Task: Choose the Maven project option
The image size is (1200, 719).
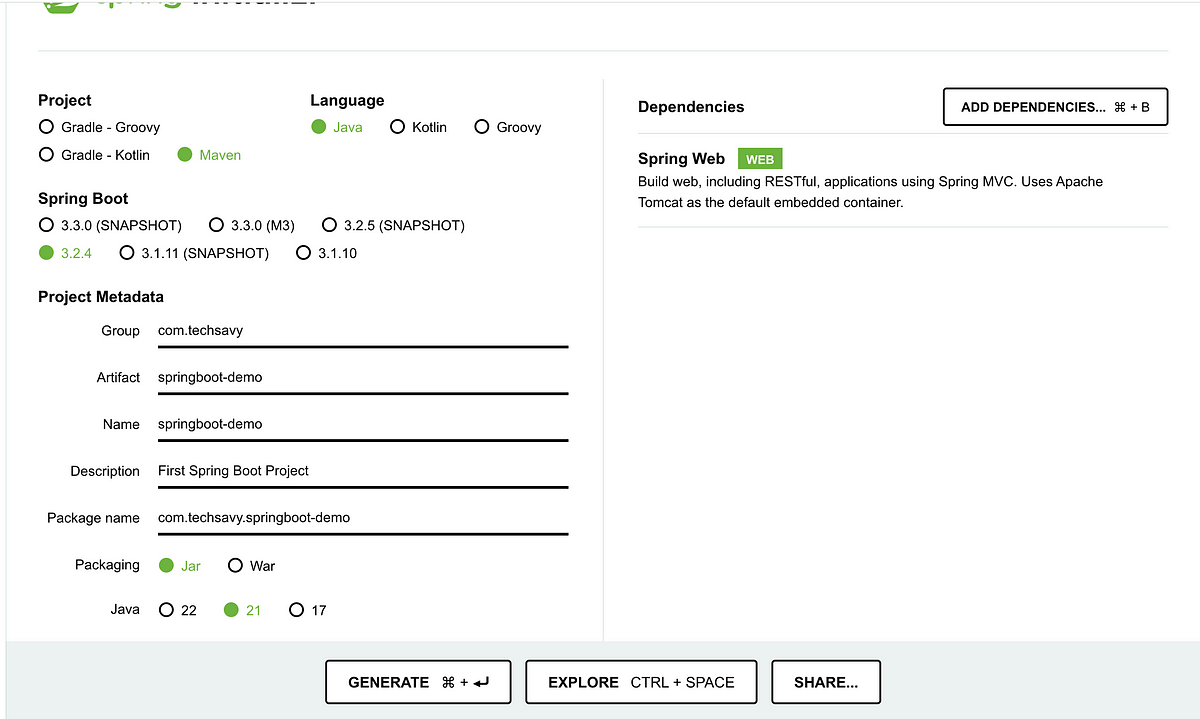Action: pos(209,155)
